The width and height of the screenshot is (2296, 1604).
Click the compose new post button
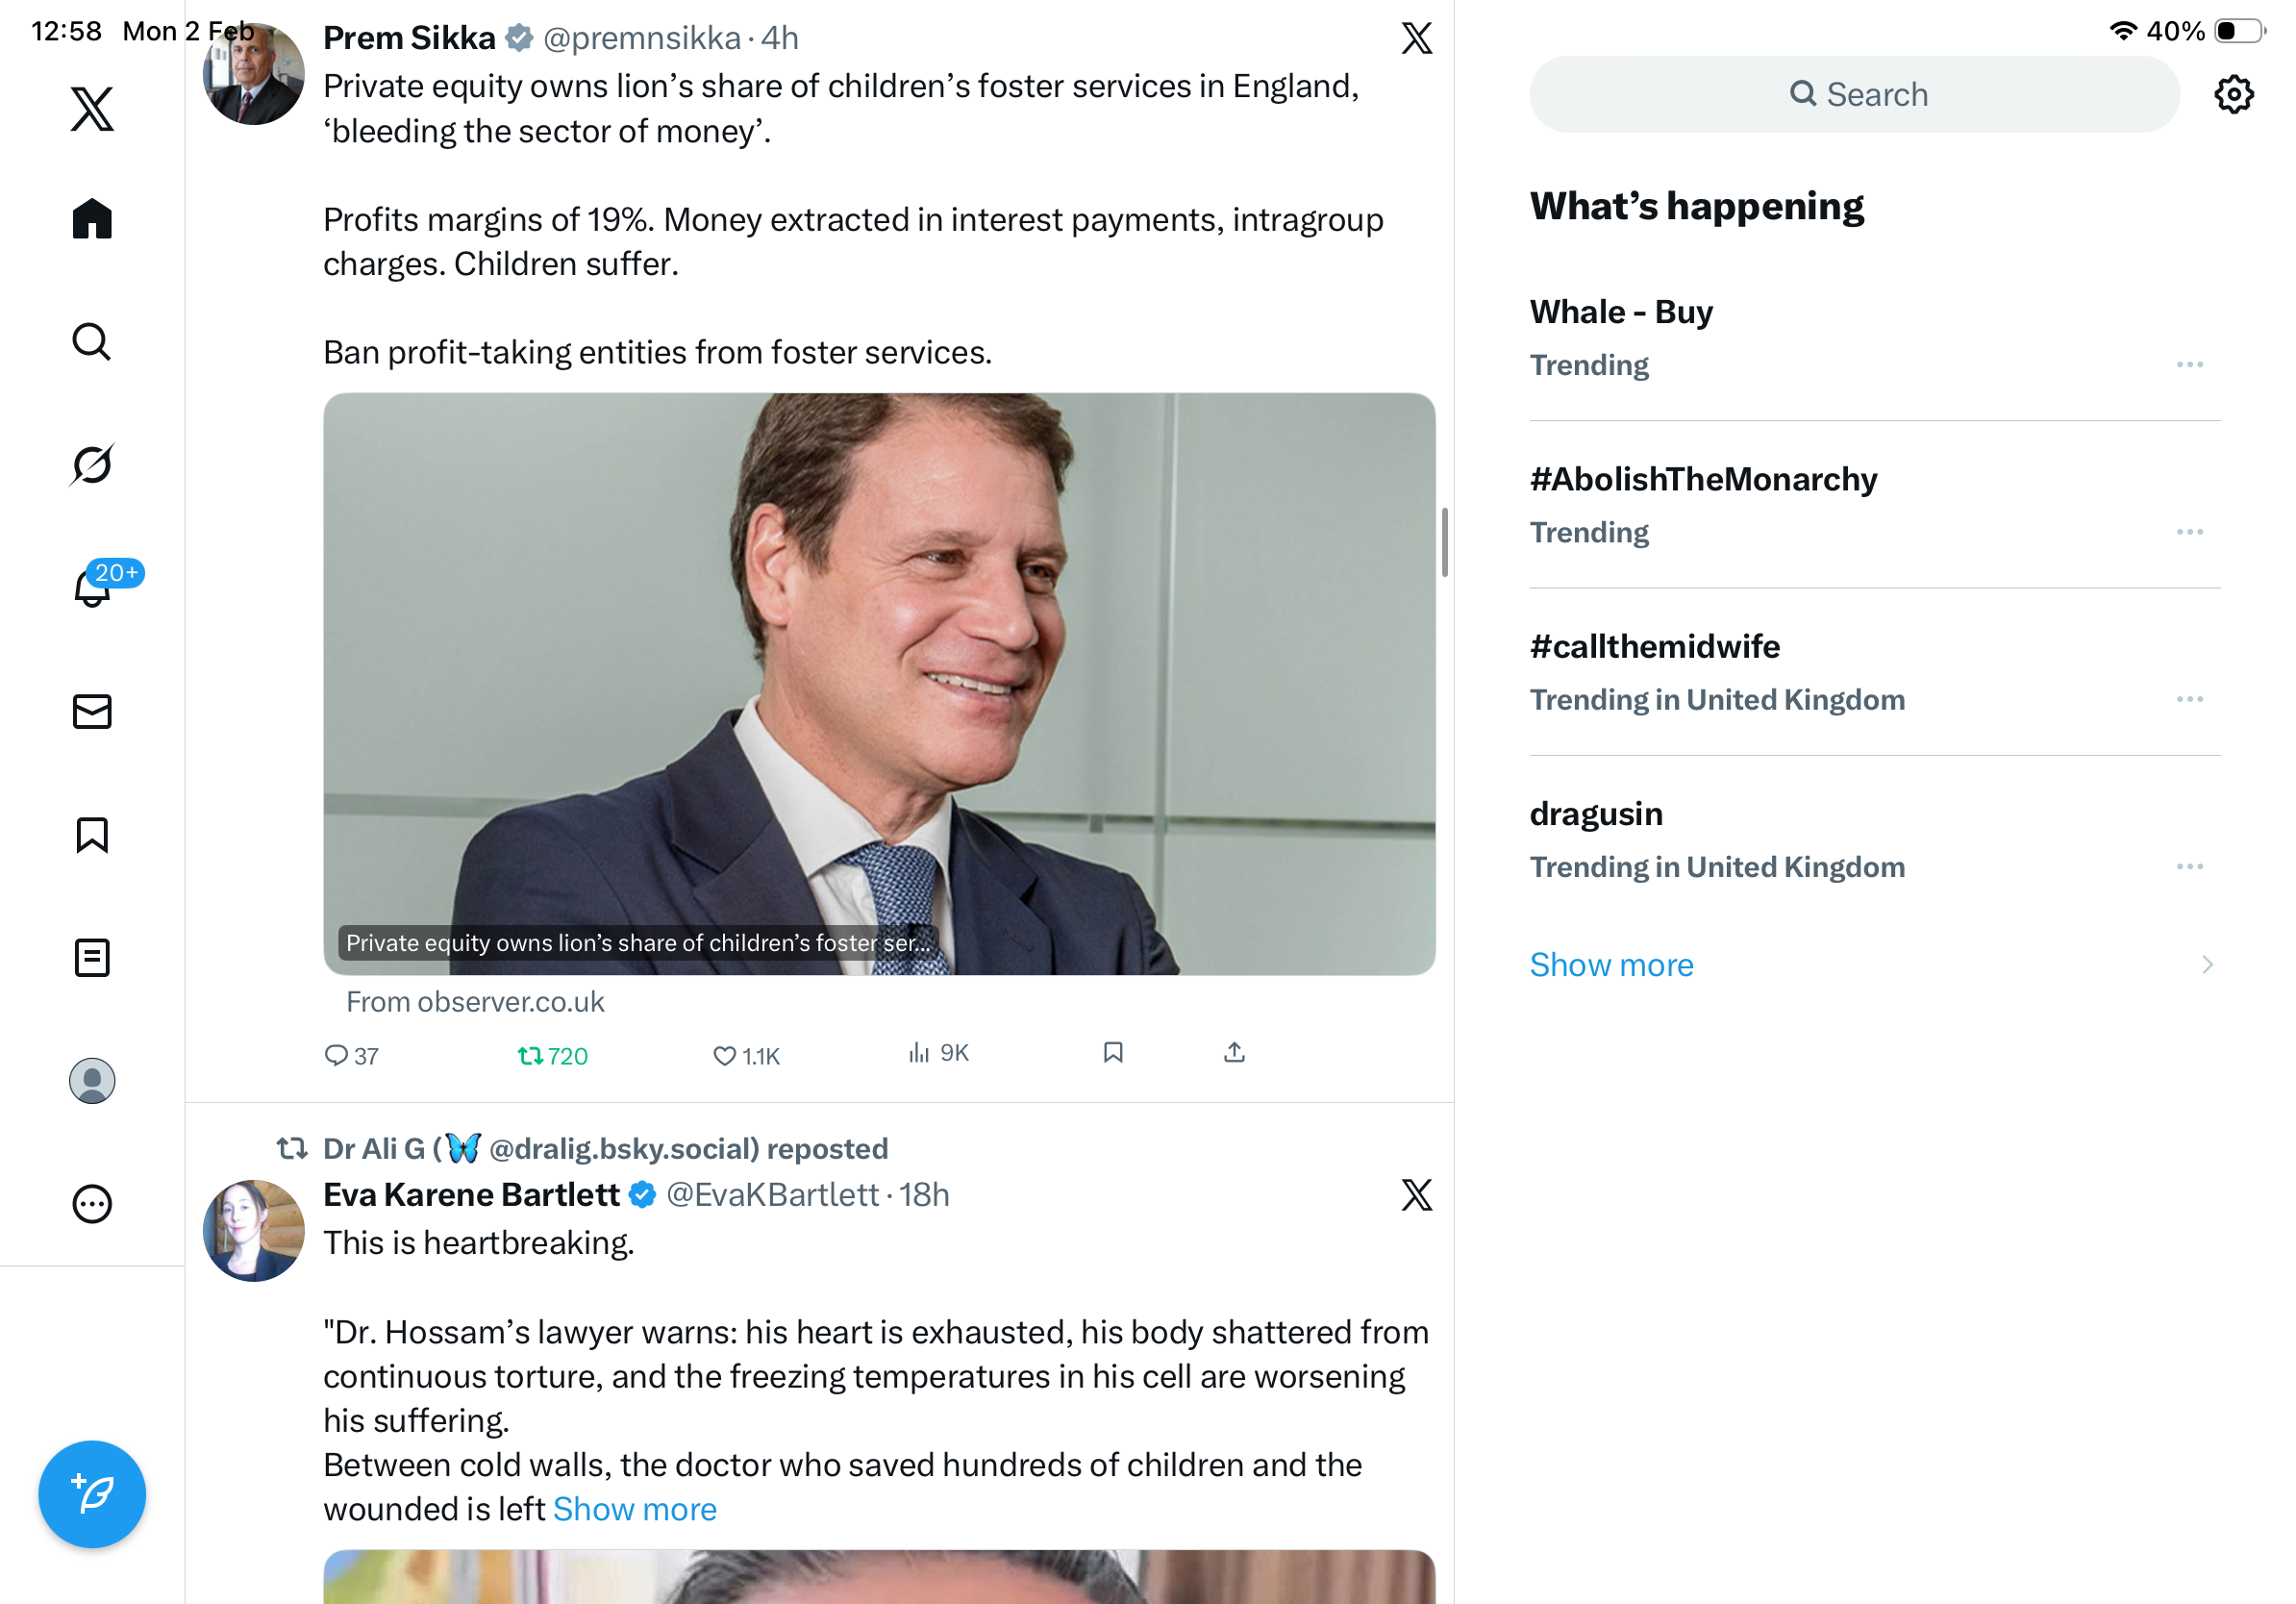(x=92, y=1494)
